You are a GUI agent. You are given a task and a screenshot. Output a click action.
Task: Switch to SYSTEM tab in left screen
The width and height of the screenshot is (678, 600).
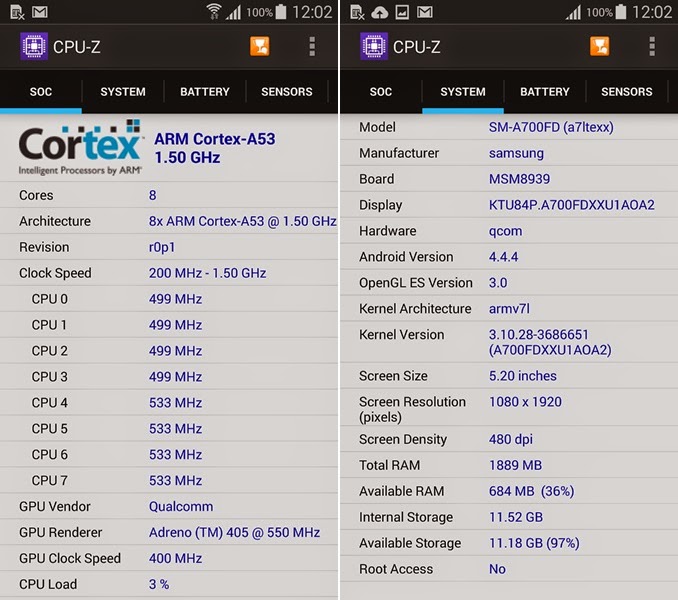[123, 92]
